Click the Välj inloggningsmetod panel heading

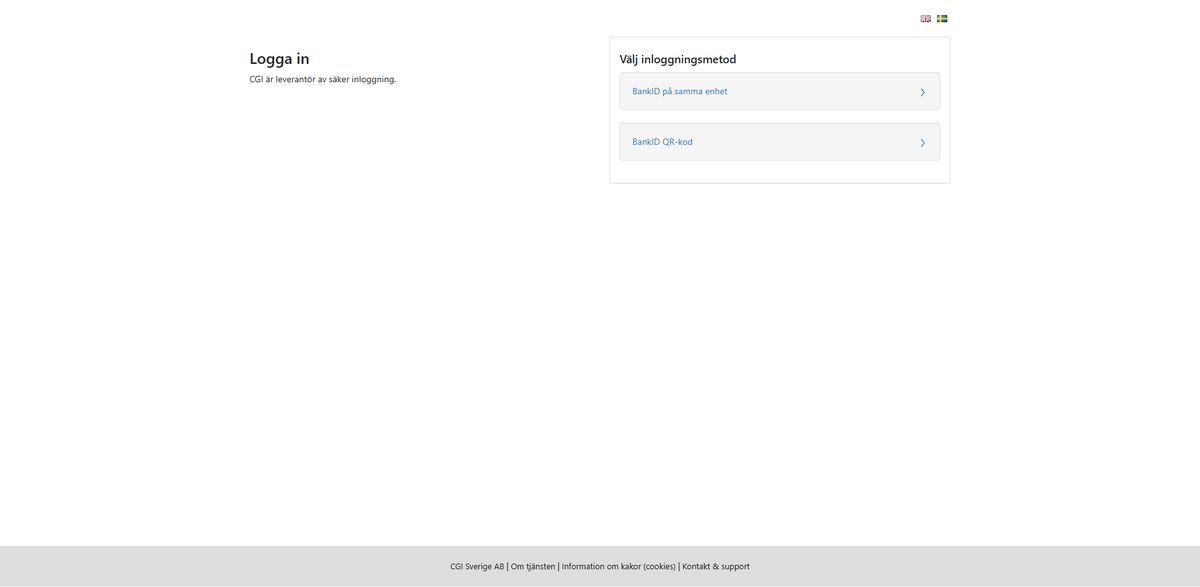click(x=677, y=59)
